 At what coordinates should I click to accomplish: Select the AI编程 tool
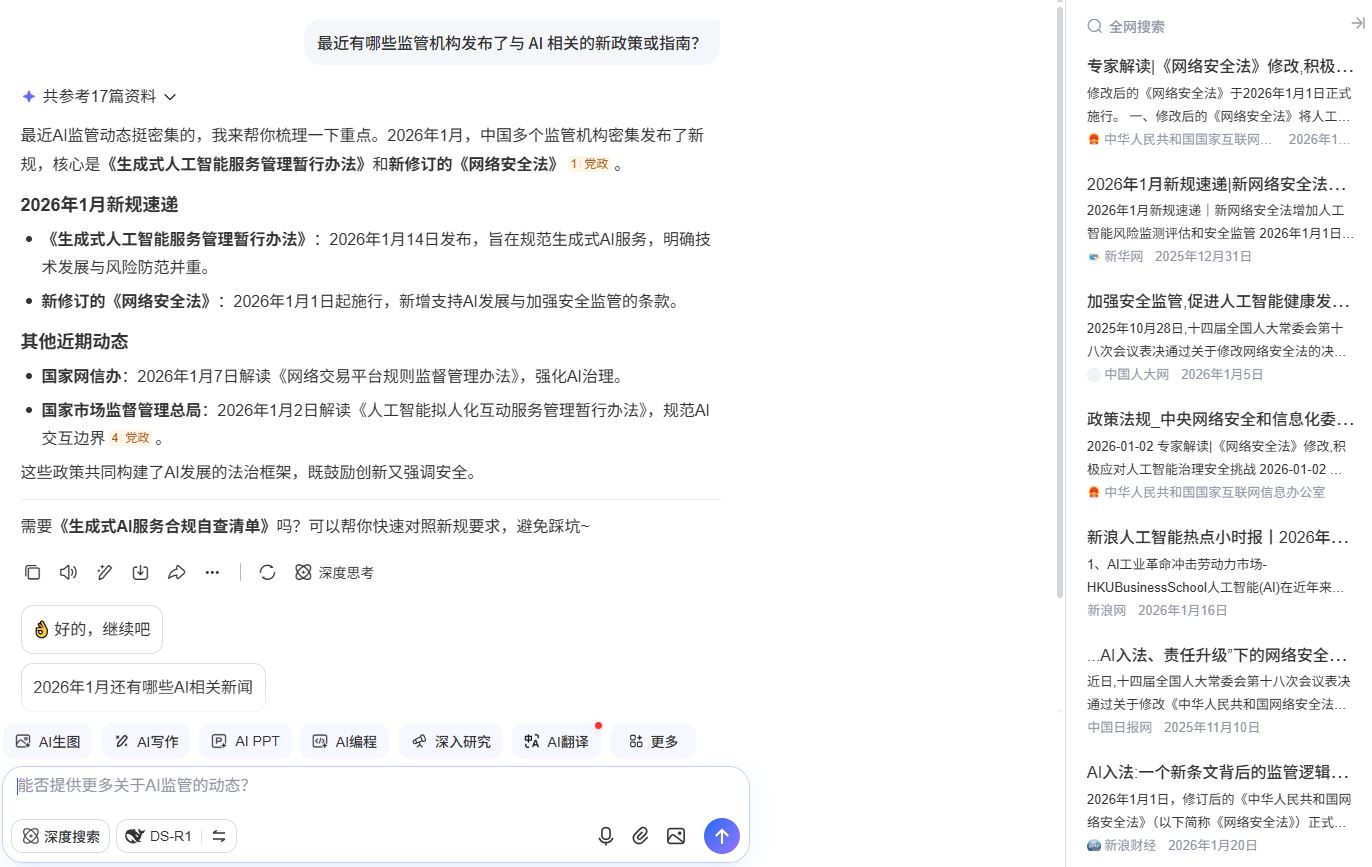[x=344, y=741]
